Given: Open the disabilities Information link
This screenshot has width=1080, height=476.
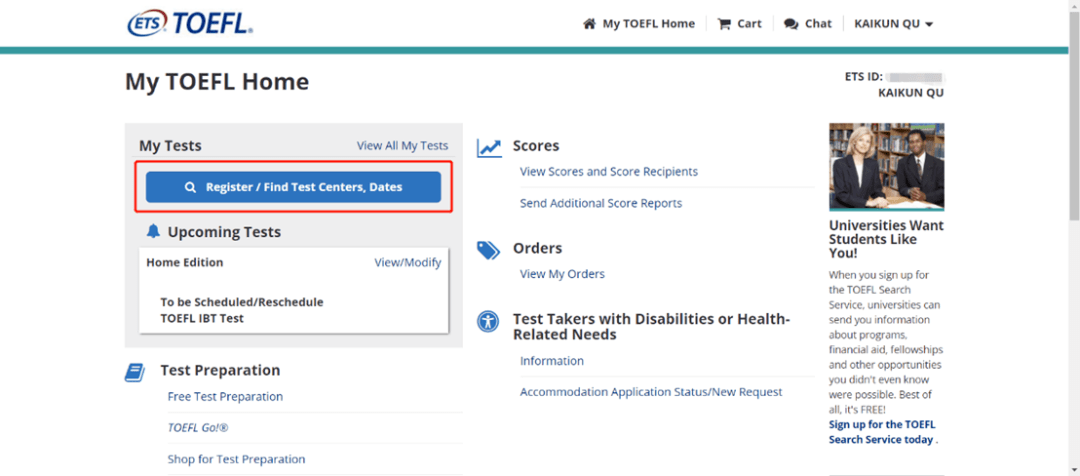Looking at the screenshot, I should coord(552,361).
